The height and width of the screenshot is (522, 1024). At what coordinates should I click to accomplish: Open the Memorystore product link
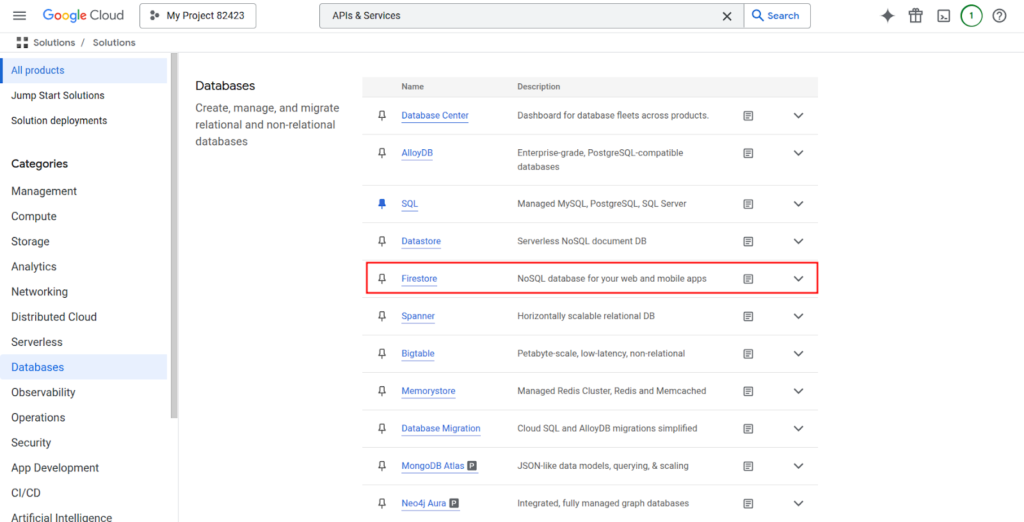[428, 391]
